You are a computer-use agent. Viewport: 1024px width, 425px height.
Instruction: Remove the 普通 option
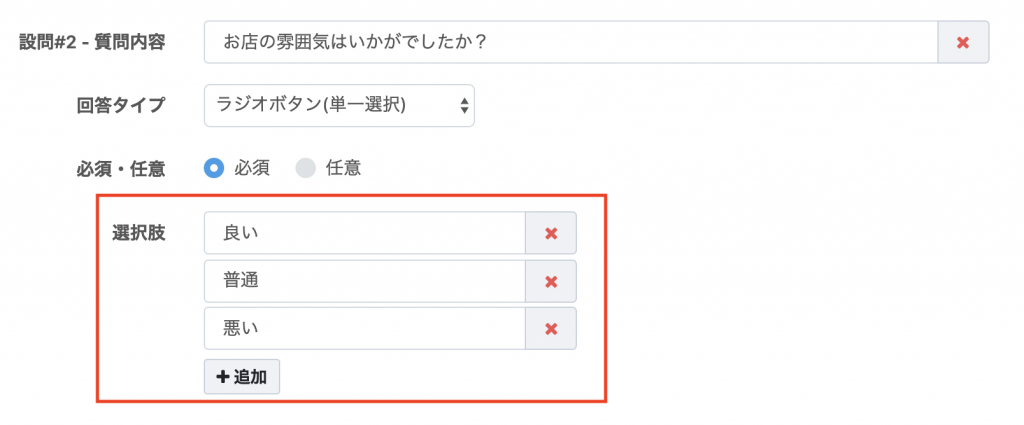pyautogui.click(x=550, y=281)
